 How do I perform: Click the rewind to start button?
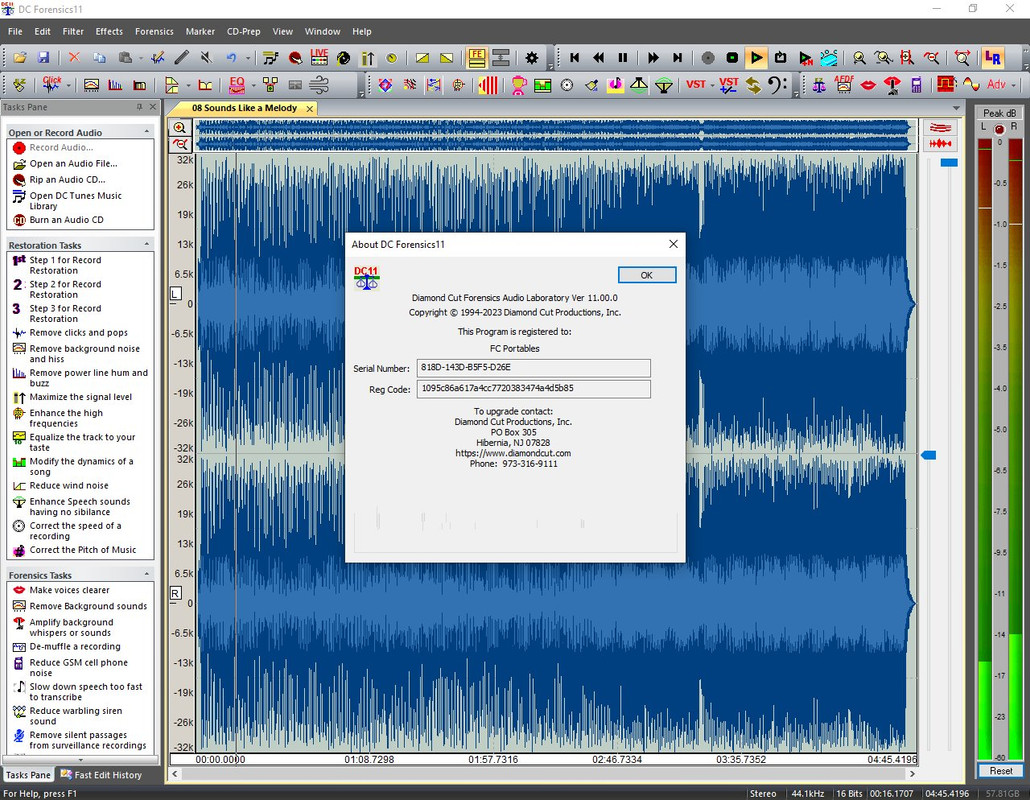pos(575,58)
